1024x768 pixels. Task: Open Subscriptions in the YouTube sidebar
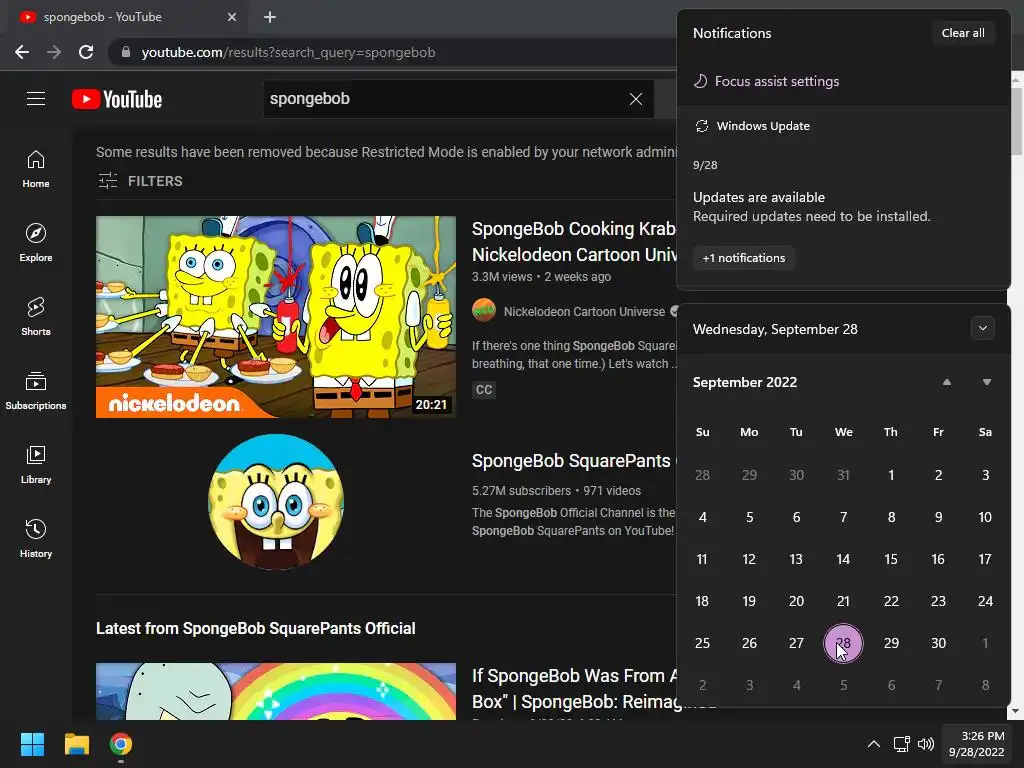click(36, 391)
